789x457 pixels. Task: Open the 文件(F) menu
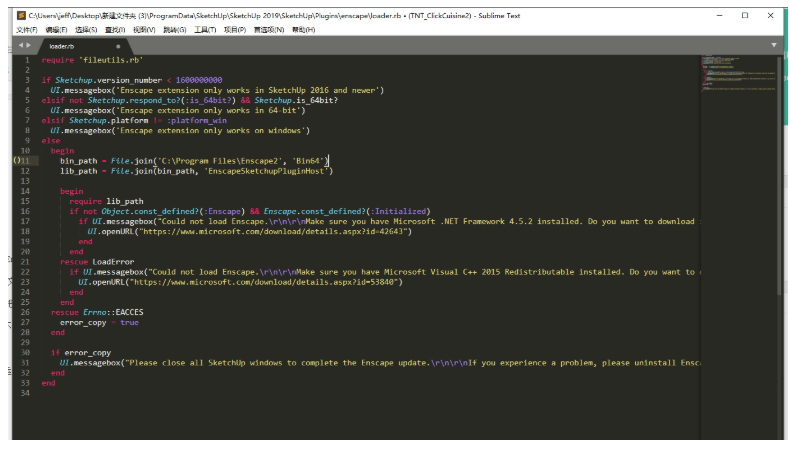(x=27, y=30)
